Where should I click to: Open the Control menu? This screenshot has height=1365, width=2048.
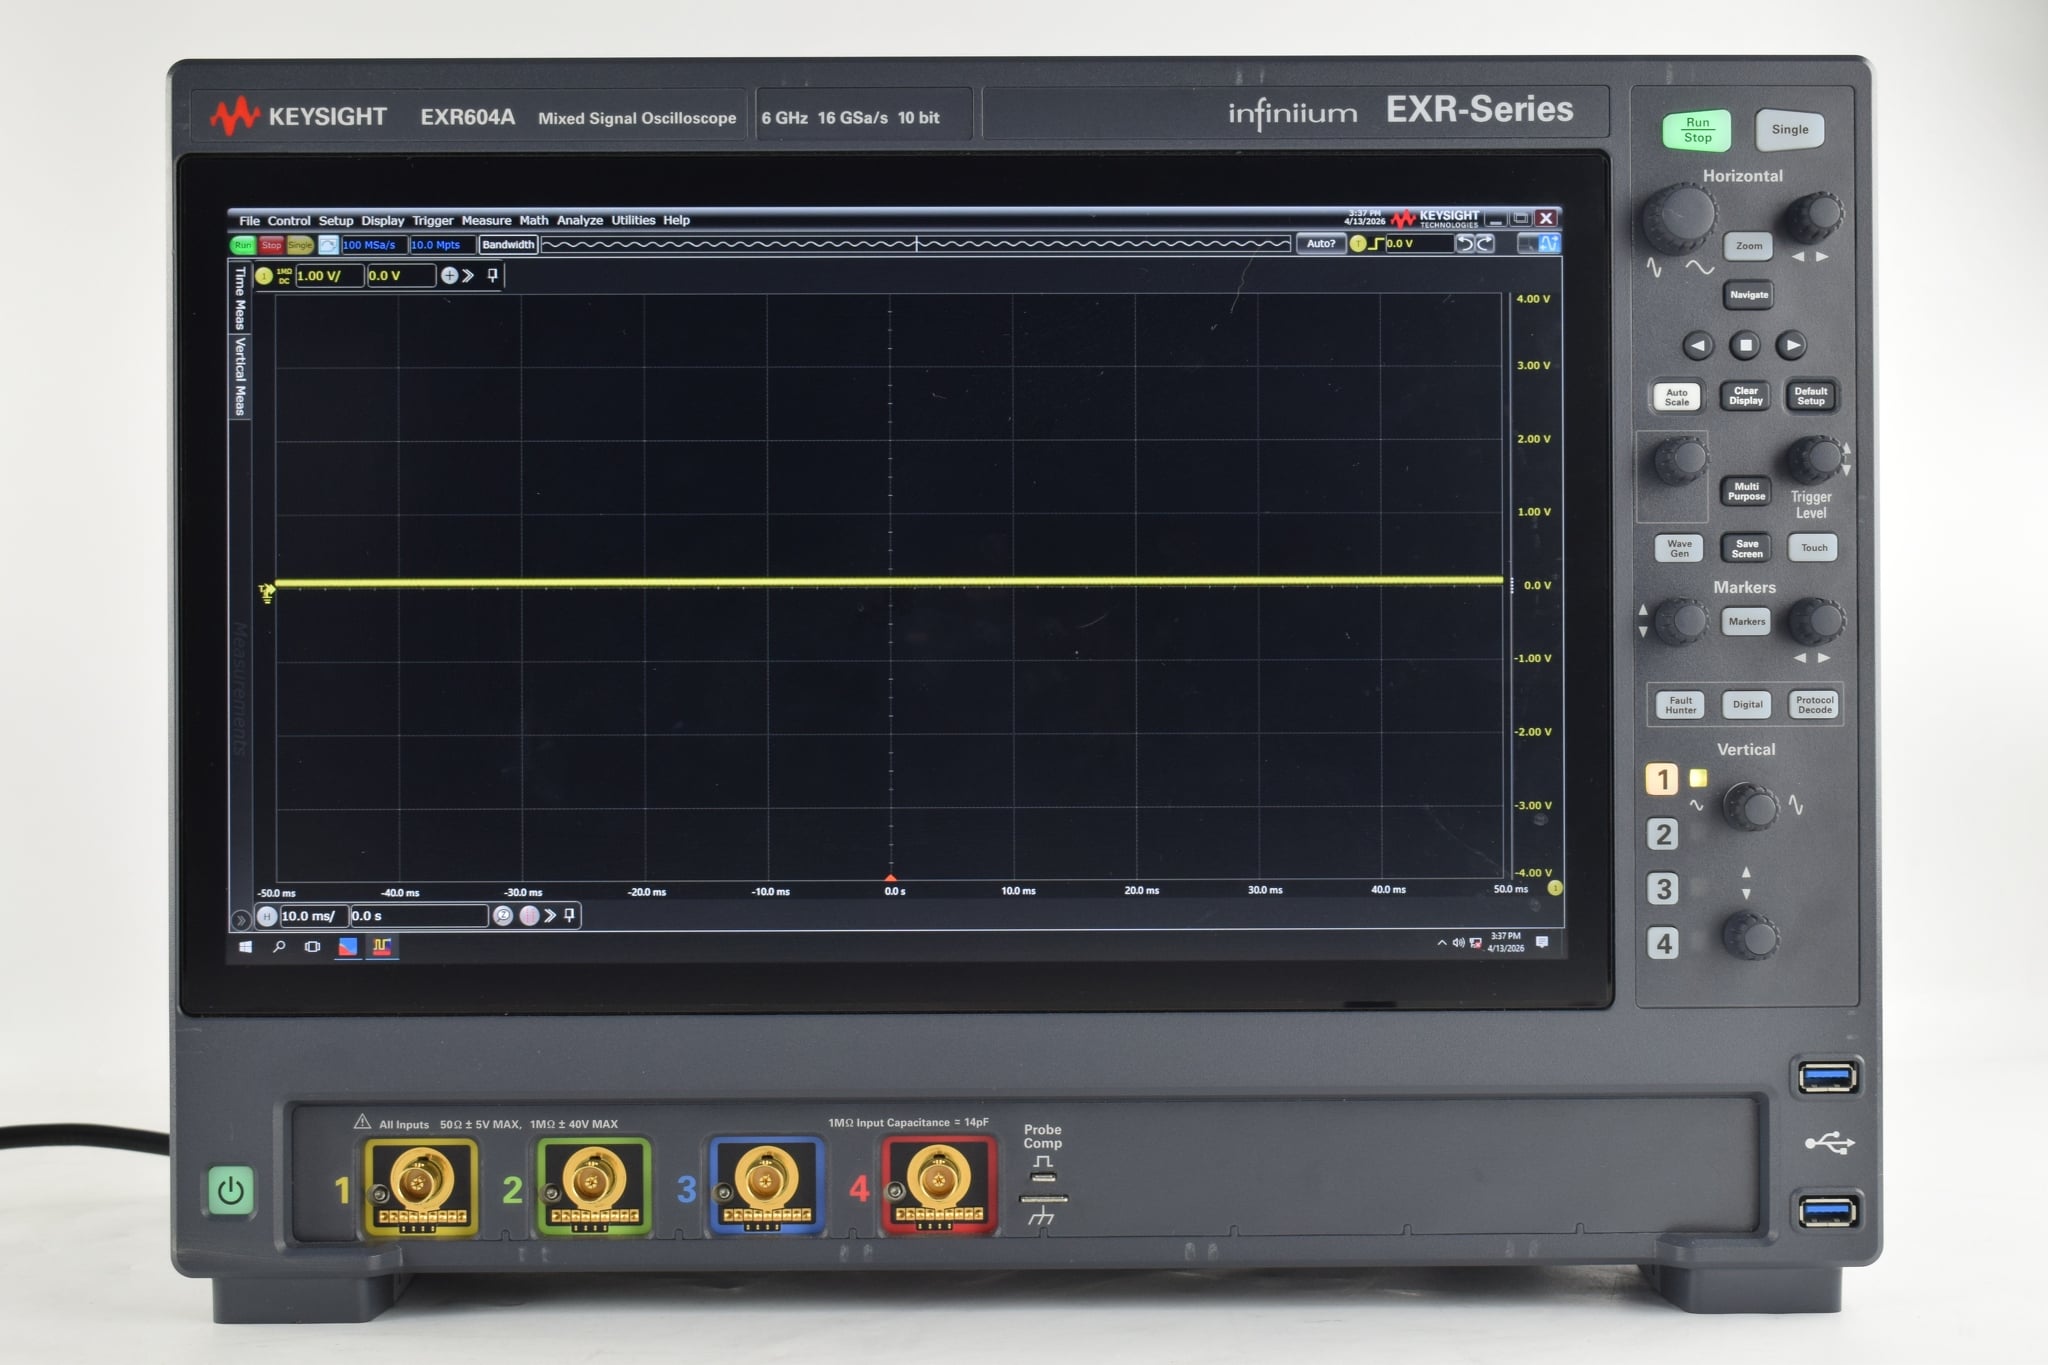289,221
